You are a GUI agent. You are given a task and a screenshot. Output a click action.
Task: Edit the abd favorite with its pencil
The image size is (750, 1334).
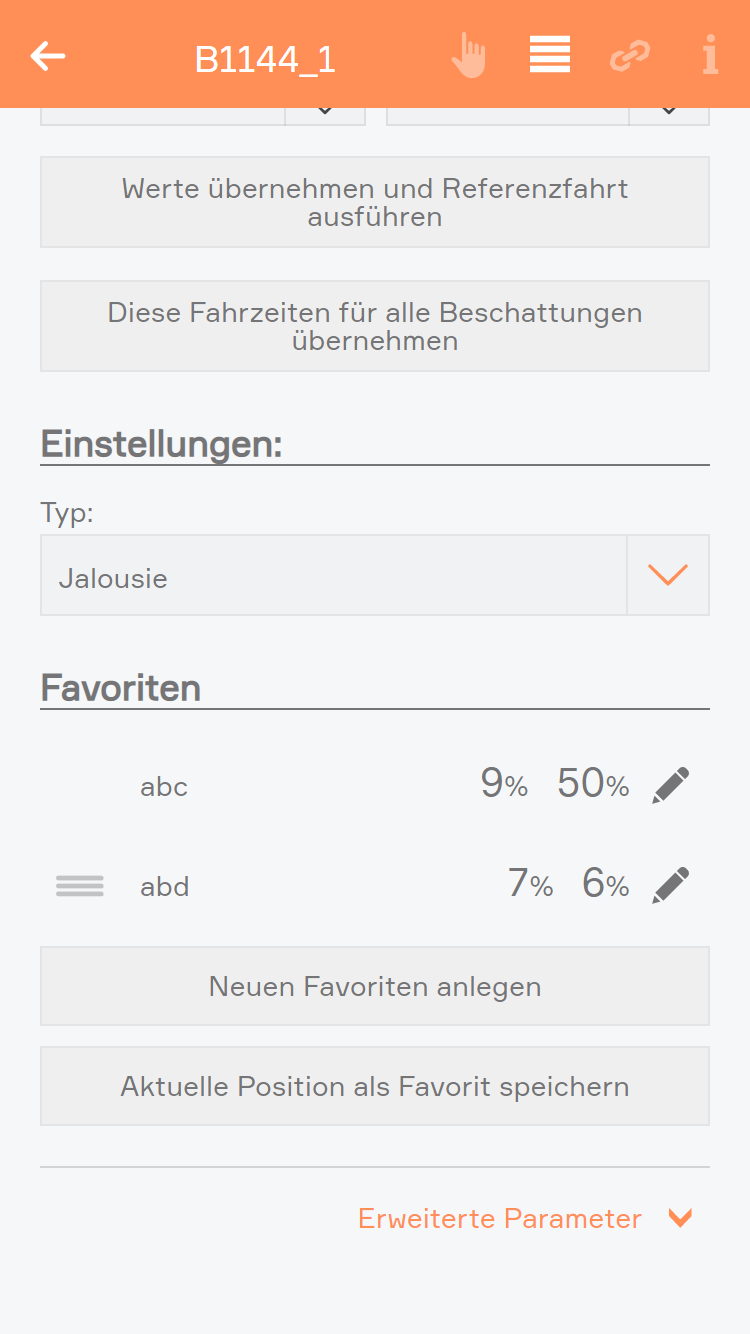tap(670, 886)
